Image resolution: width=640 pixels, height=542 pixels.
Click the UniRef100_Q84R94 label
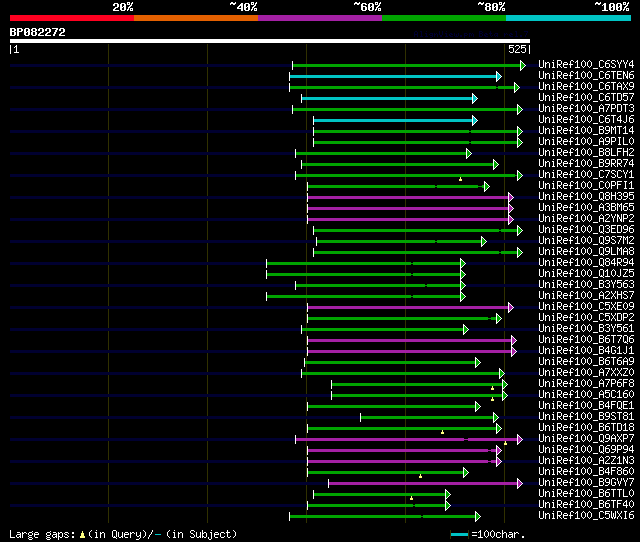(586, 263)
